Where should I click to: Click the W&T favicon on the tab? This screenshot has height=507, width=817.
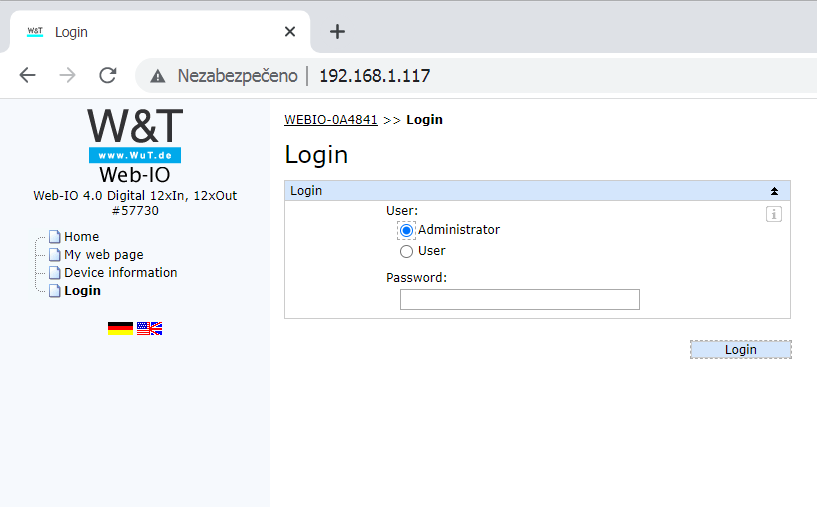coord(35,32)
